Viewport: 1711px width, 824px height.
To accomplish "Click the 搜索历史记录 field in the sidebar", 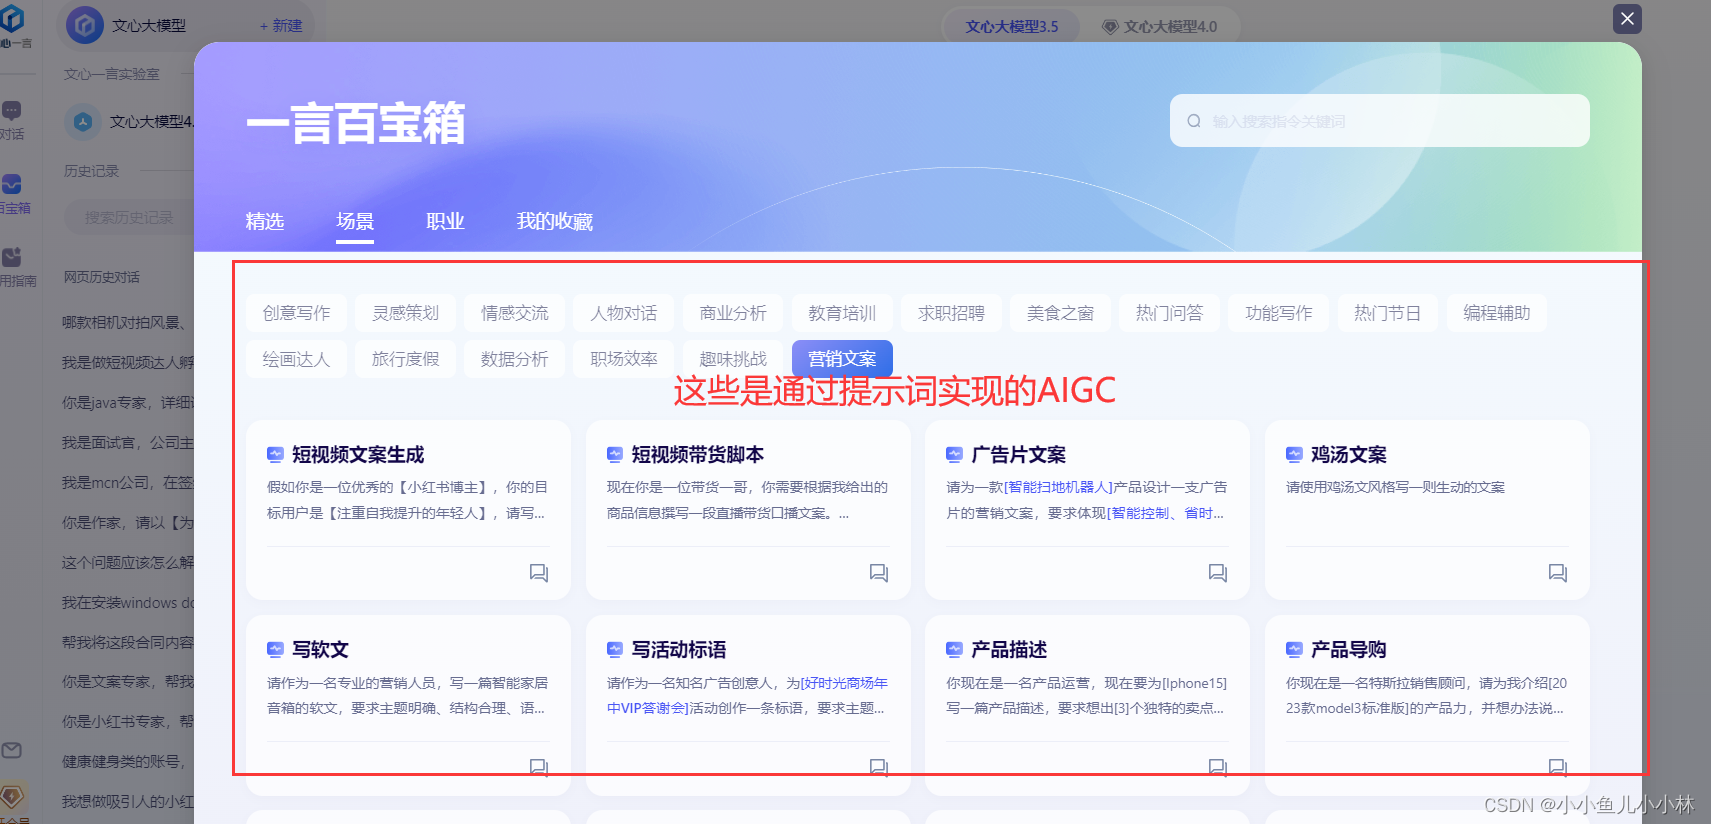I will point(129,217).
